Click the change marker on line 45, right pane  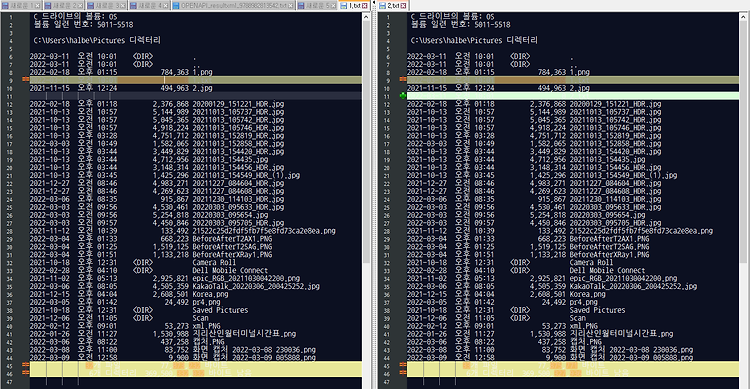(x=403, y=365)
